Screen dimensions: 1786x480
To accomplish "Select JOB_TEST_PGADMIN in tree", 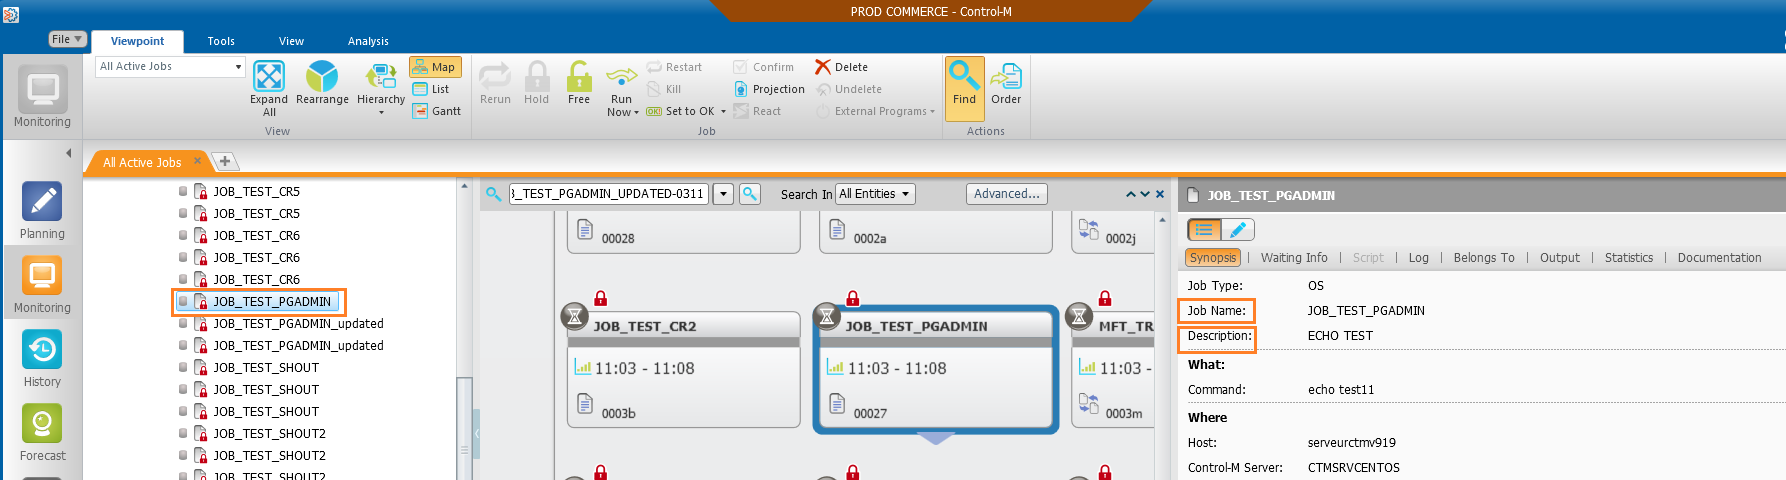I will point(272,301).
